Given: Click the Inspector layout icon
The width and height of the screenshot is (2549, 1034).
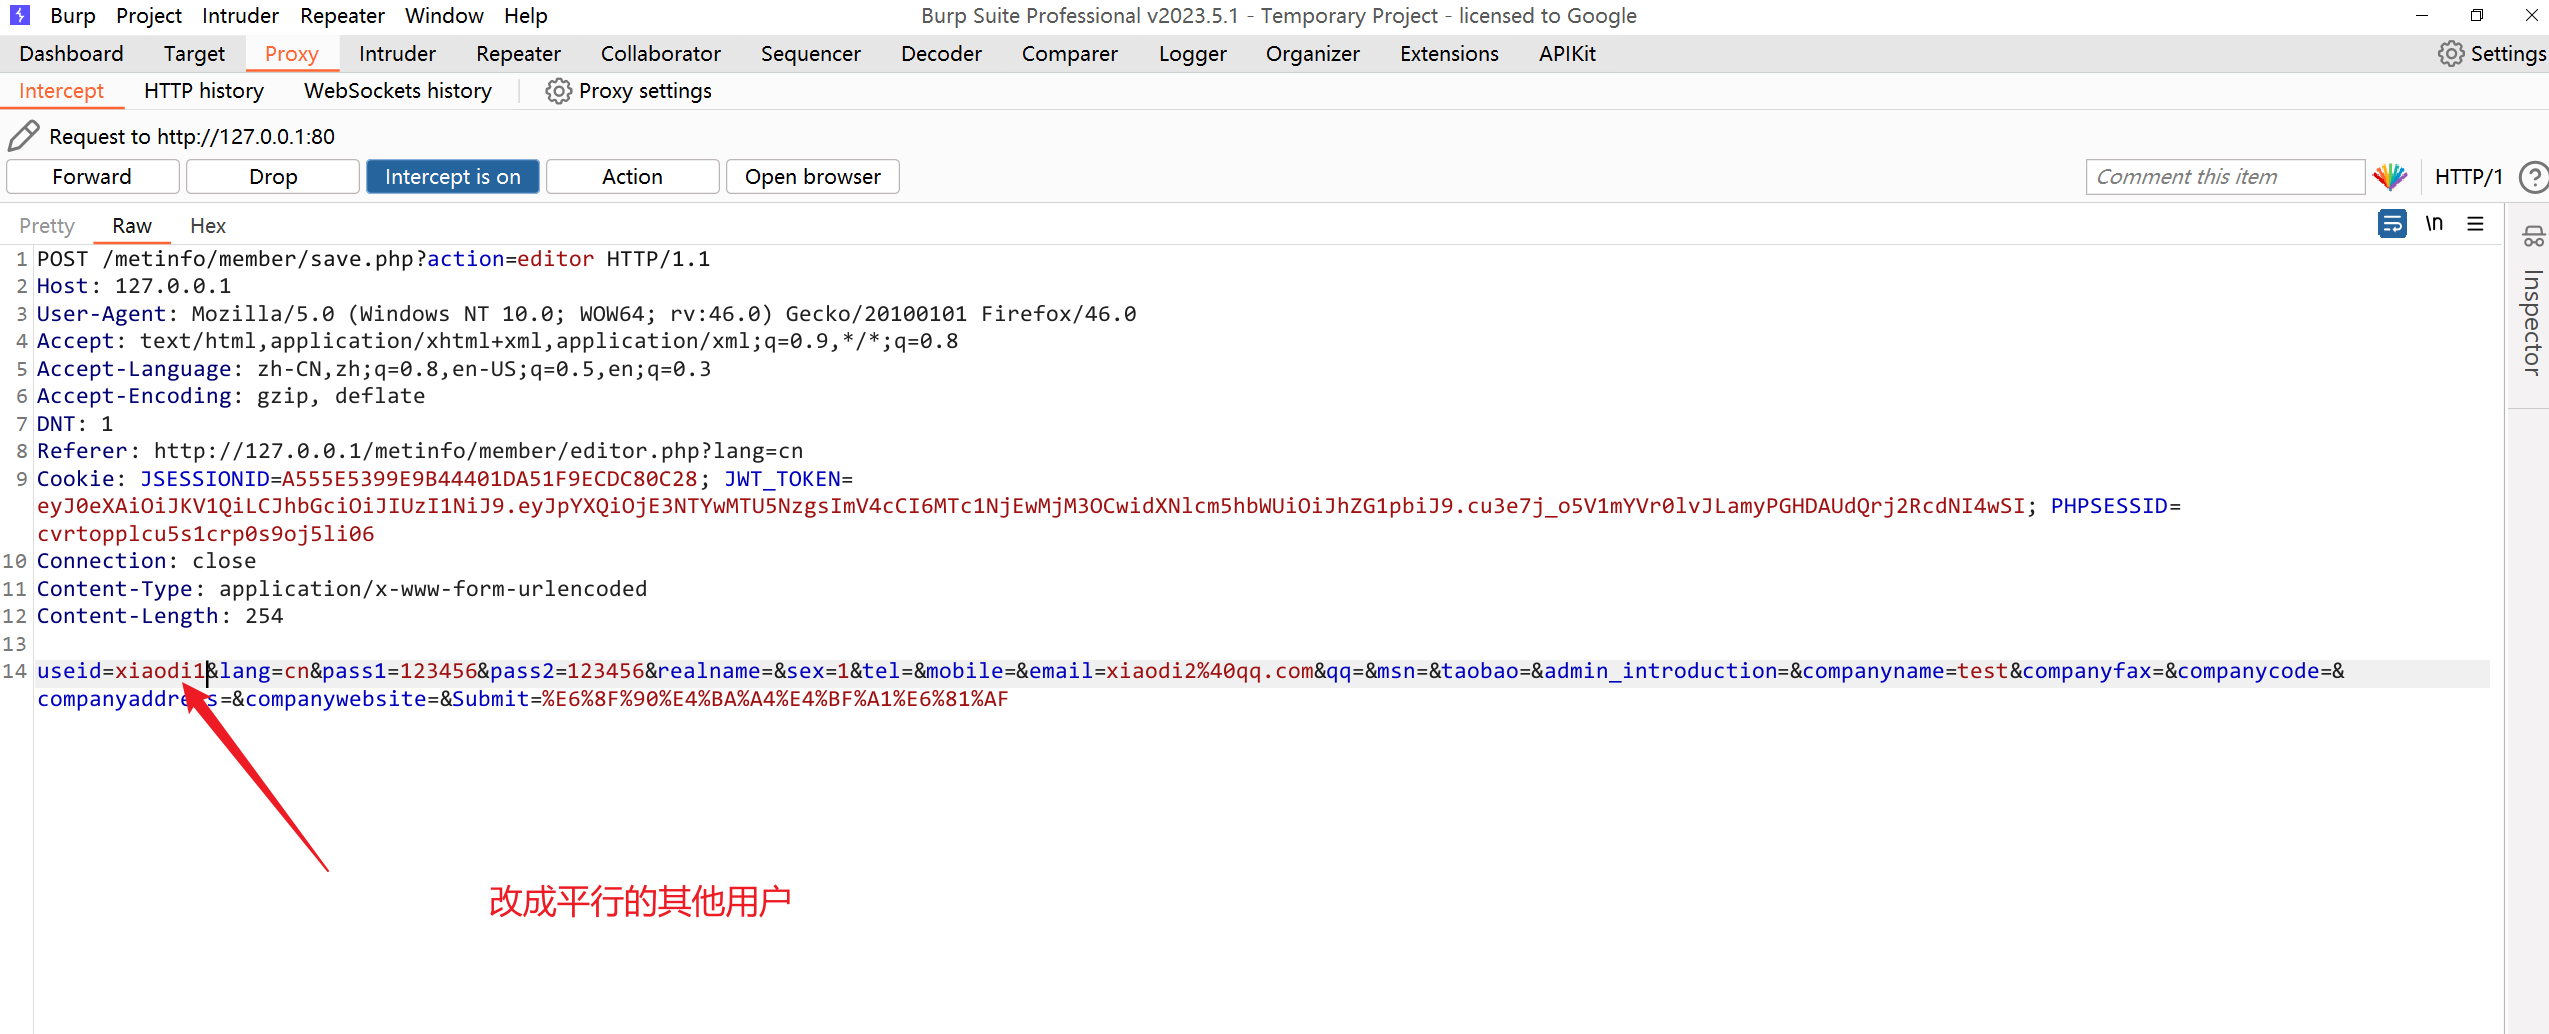Looking at the screenshot, I should (x=2533, y=237).
